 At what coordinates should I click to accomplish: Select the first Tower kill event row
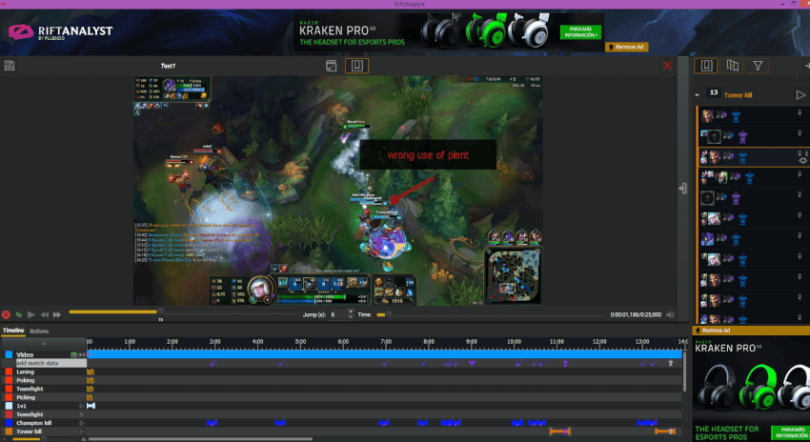coord(752,116)
